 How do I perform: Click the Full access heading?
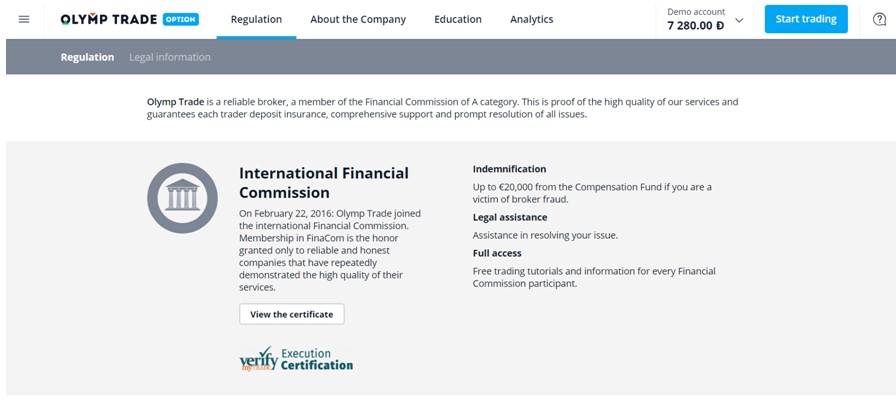[x=497, y=253]
